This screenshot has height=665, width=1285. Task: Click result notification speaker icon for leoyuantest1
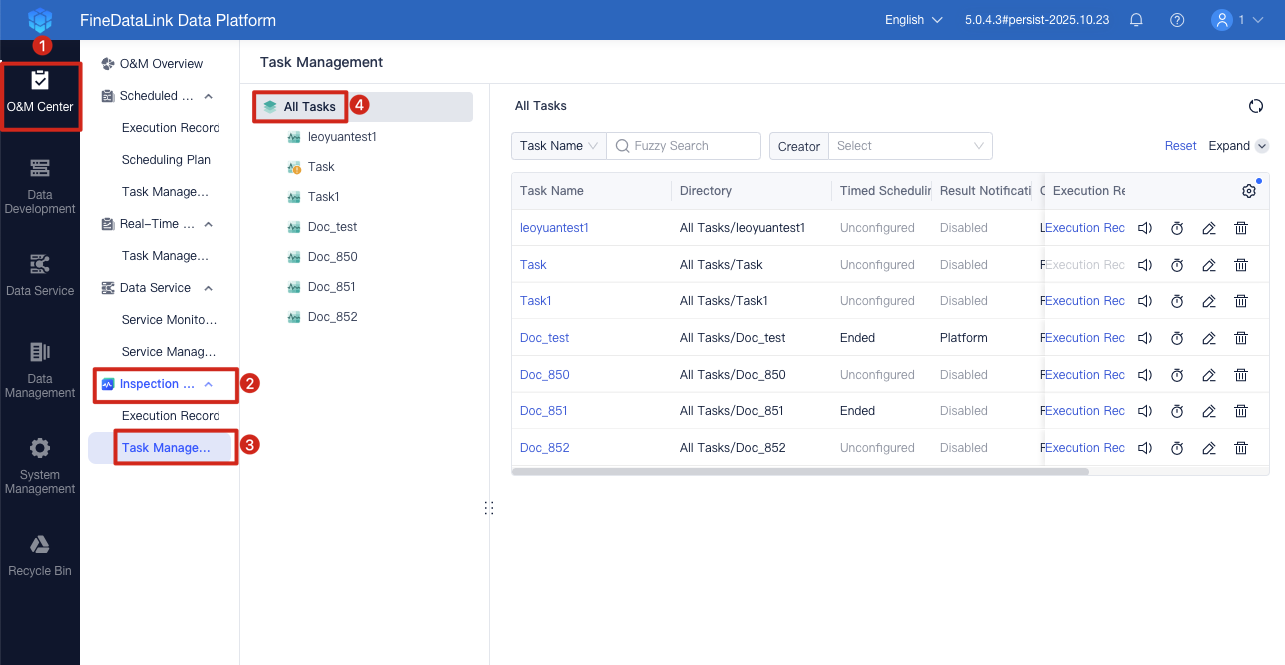(x=1145, y=228)
